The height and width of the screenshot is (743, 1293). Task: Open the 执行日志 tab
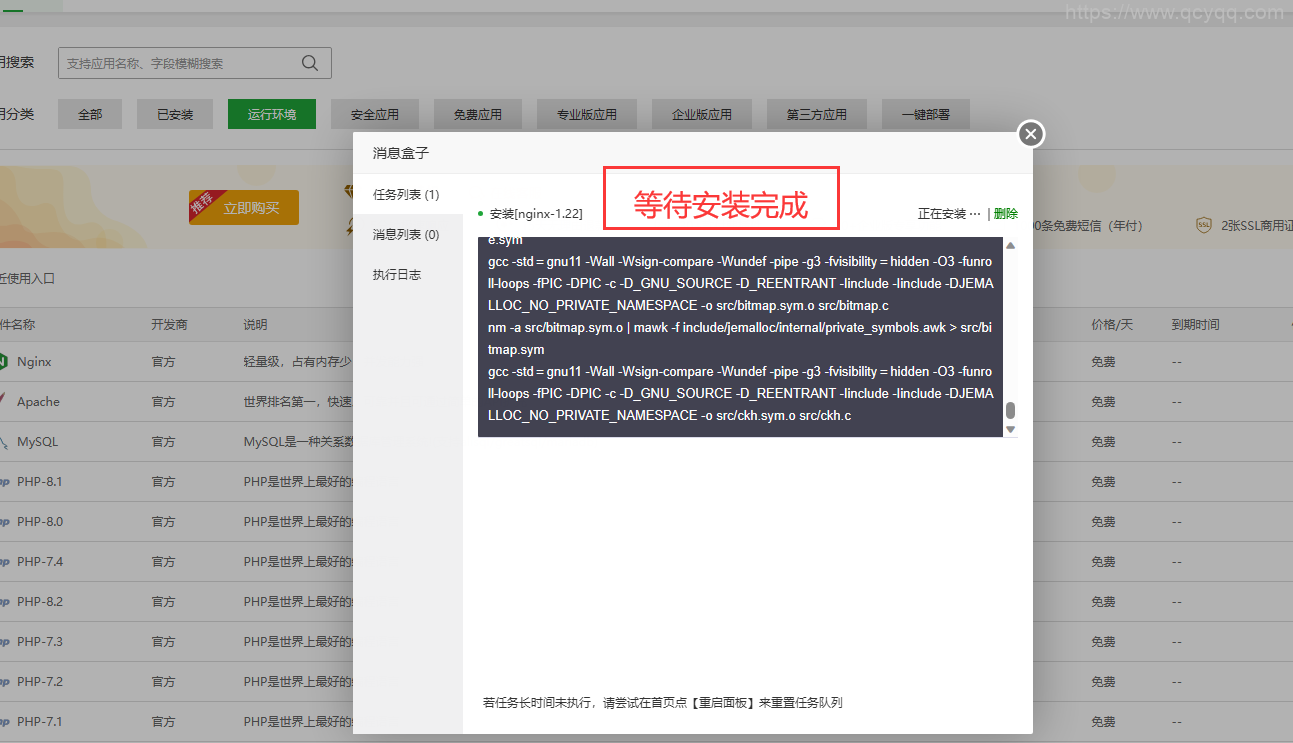[397, 274]
